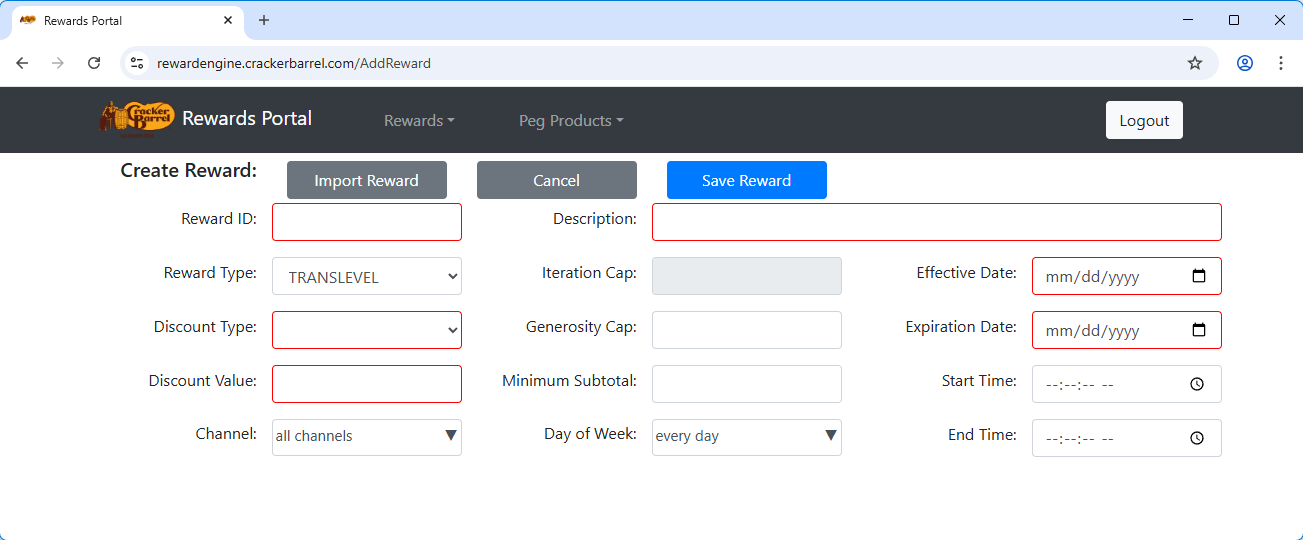1303x540 pixels.
Task: Focus the Reward ID input field
Action: click(x=366, y=222)
